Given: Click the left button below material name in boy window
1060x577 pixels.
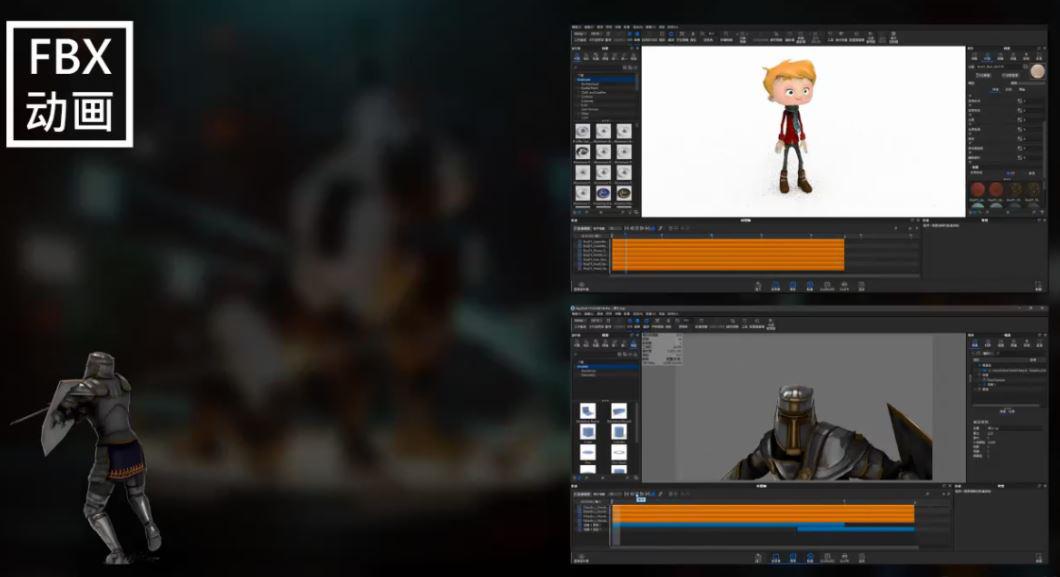Looking at the screenshot, I should (x=982, y=75).
